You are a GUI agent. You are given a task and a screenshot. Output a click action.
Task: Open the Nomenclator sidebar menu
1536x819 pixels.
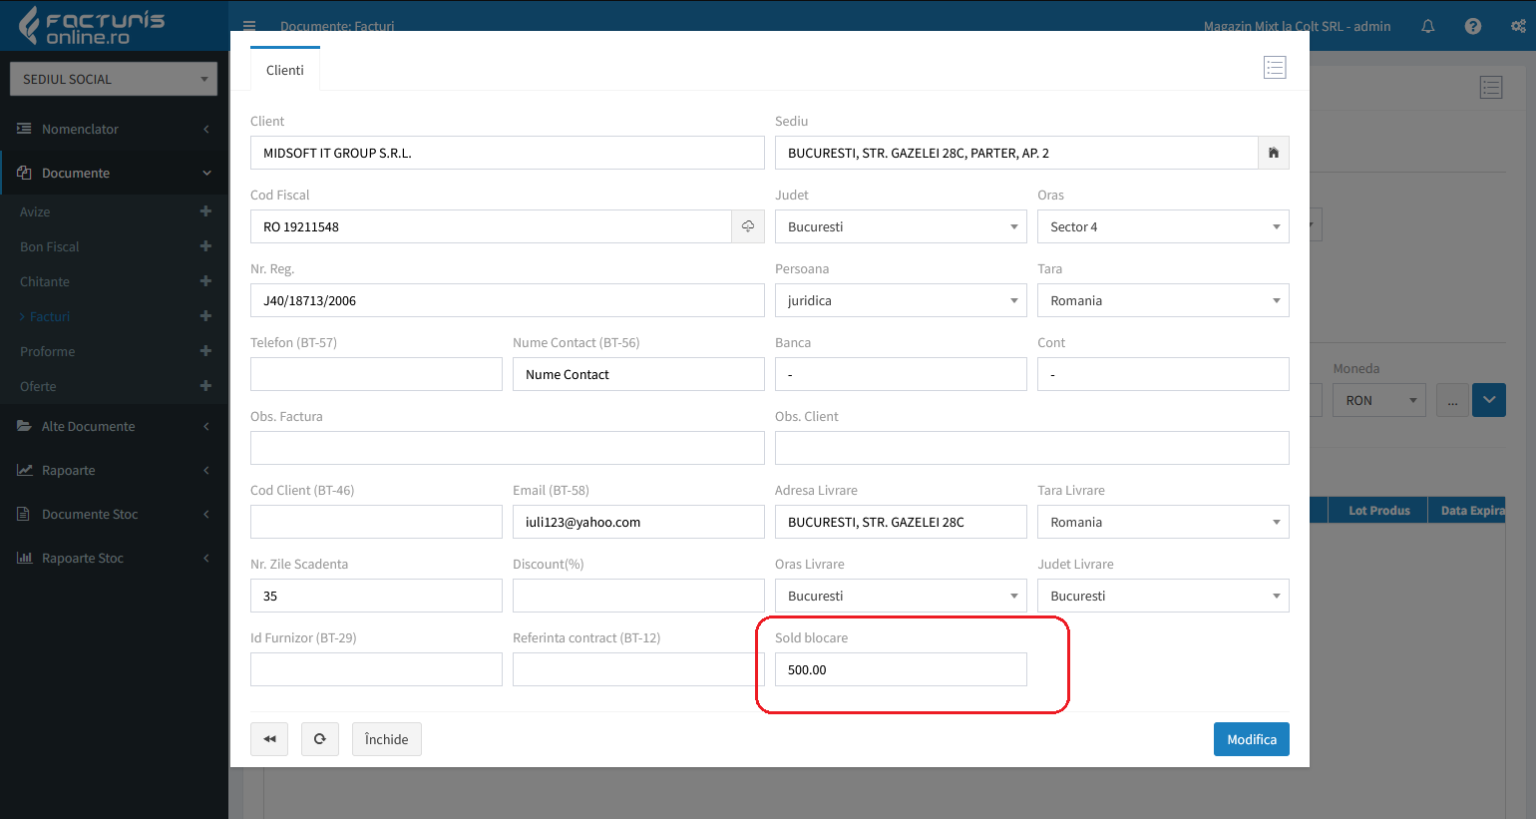point(113,129)
